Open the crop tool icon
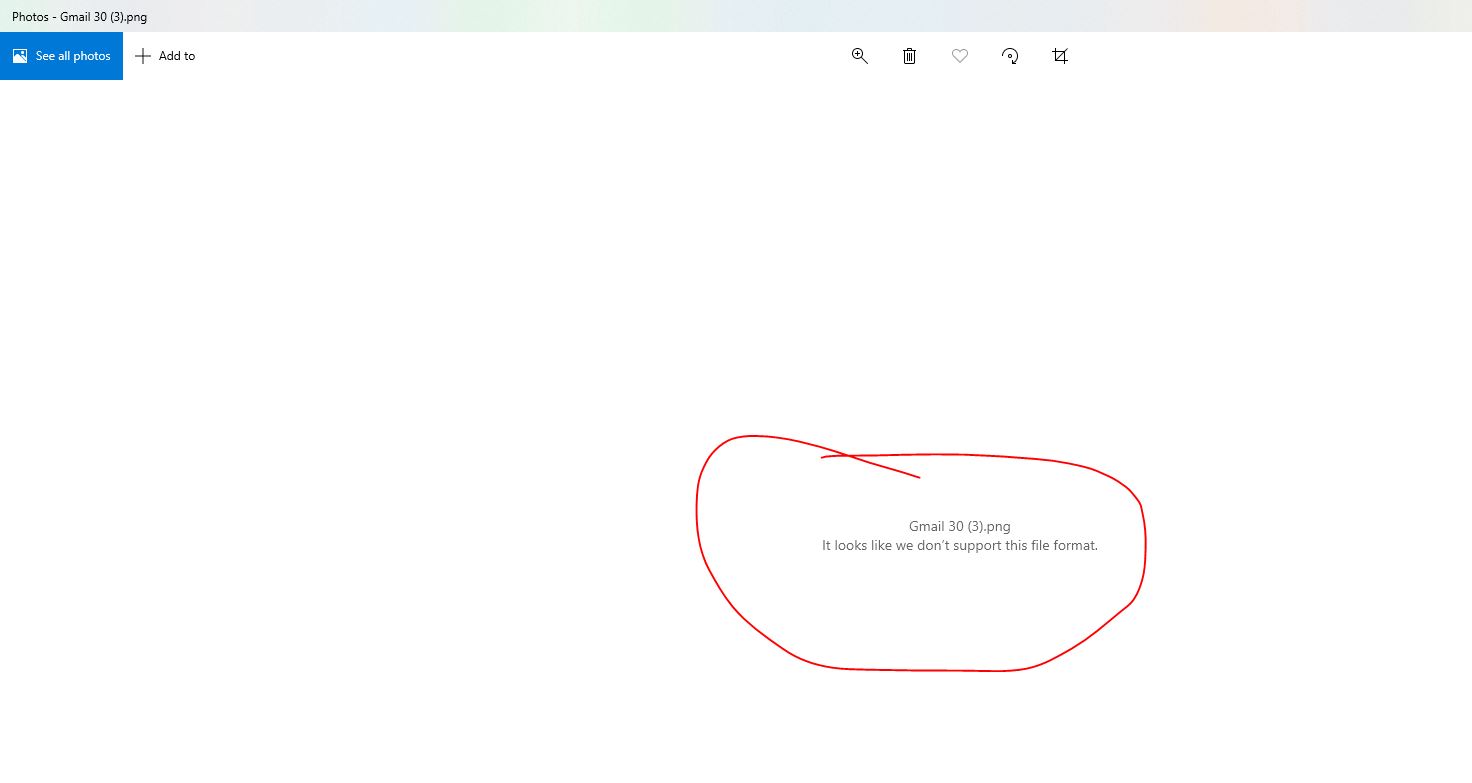The height and width of the screenshot is (783, 1472). [x=1060, y=56]
